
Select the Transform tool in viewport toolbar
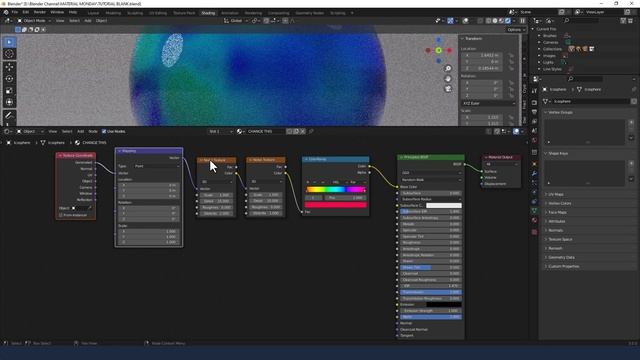point(9,102)
